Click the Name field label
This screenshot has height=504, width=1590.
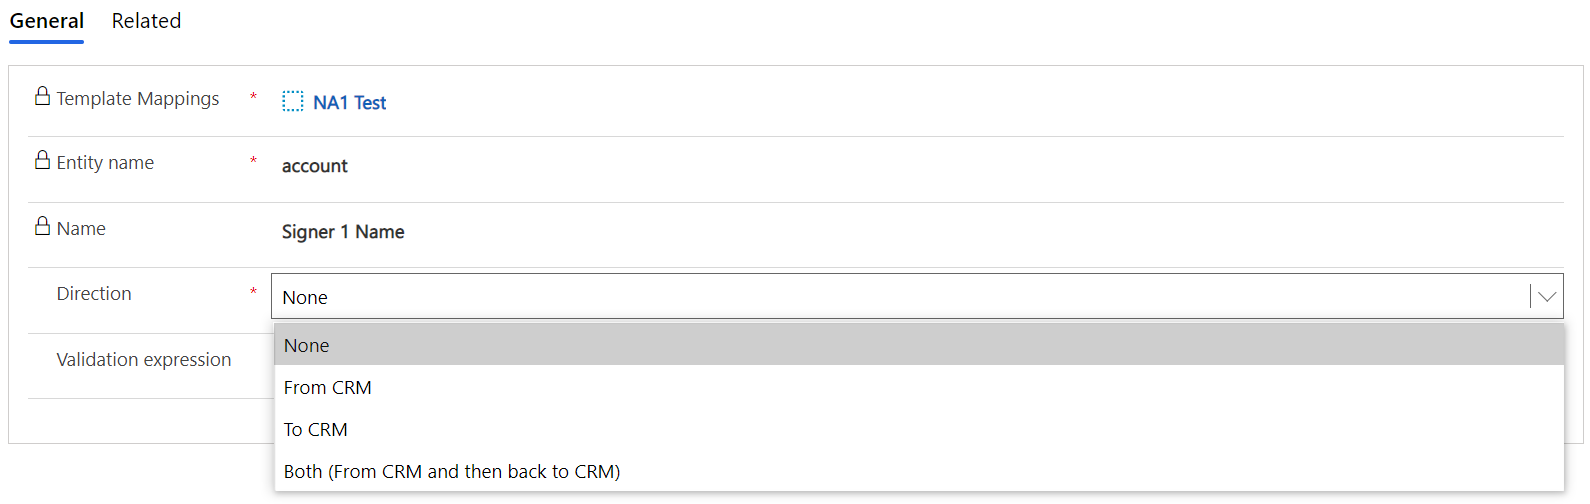[81, 228]
